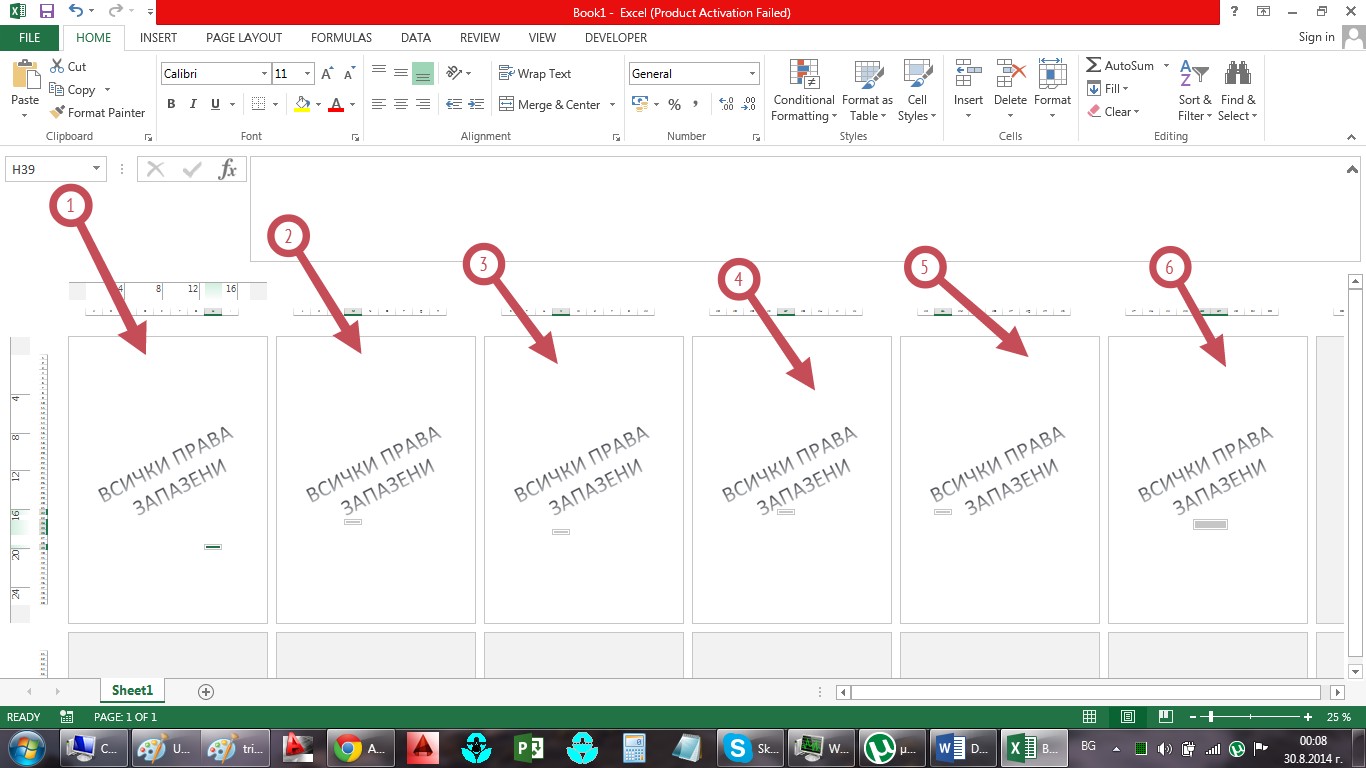The image size is (1366, 768).
Task: Insert cells using the Insert icon
Action: 968,75
